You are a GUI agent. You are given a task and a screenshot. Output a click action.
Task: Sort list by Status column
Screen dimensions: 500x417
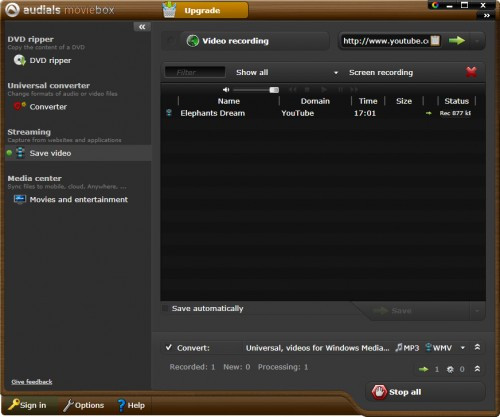[x=456, y=101]
